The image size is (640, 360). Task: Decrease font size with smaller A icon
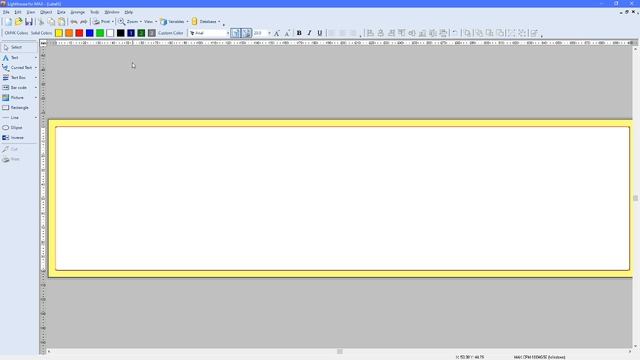(287, 33)
